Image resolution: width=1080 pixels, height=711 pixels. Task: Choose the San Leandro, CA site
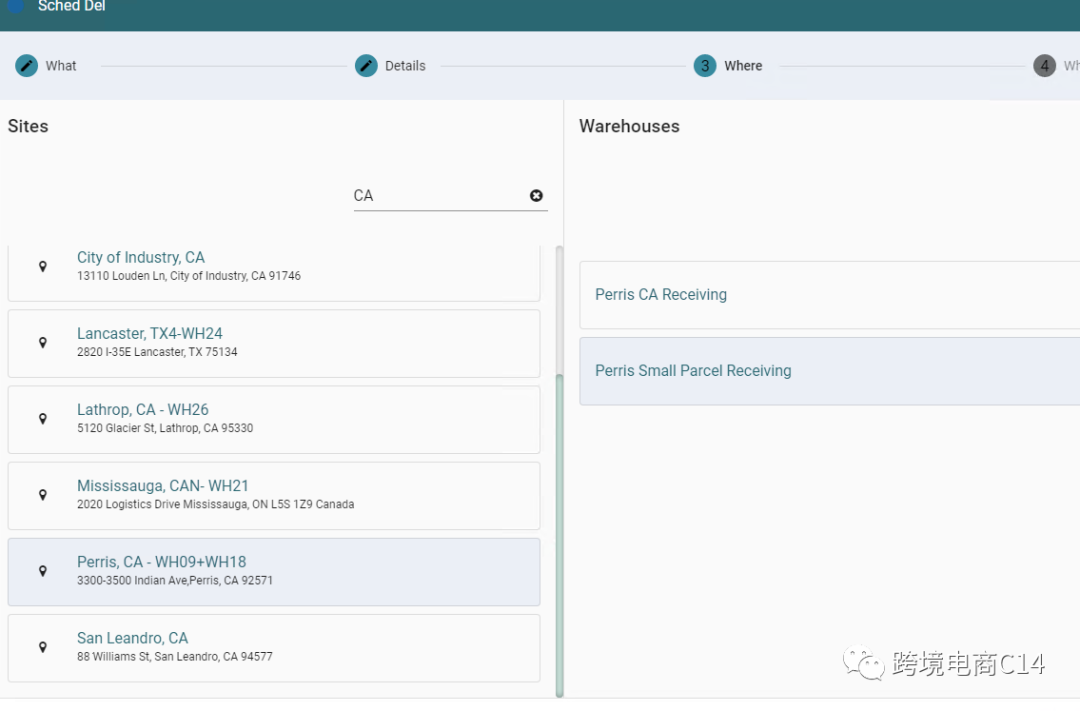[132, 638]
